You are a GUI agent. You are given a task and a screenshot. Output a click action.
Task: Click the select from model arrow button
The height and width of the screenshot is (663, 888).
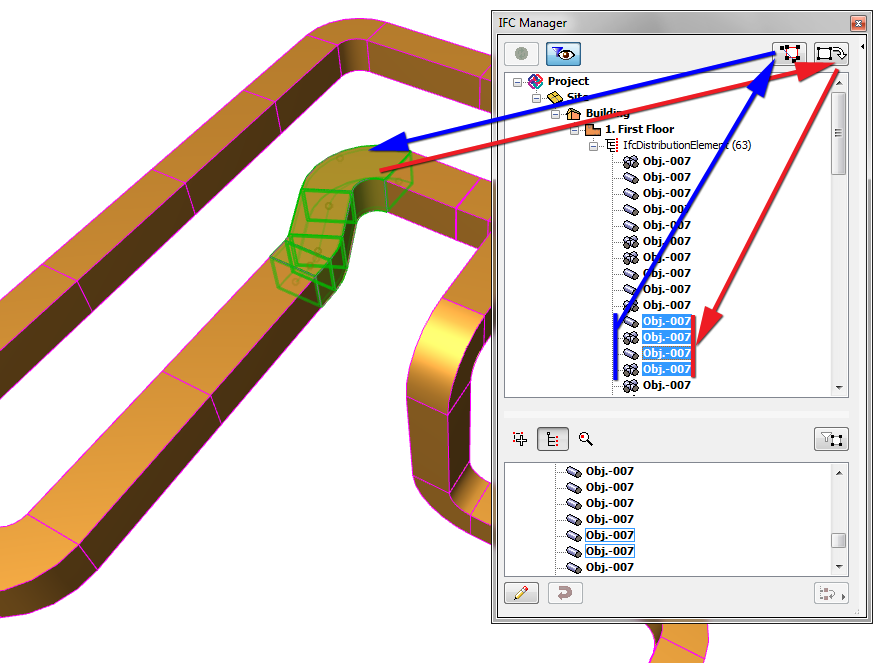click(831, 54)
